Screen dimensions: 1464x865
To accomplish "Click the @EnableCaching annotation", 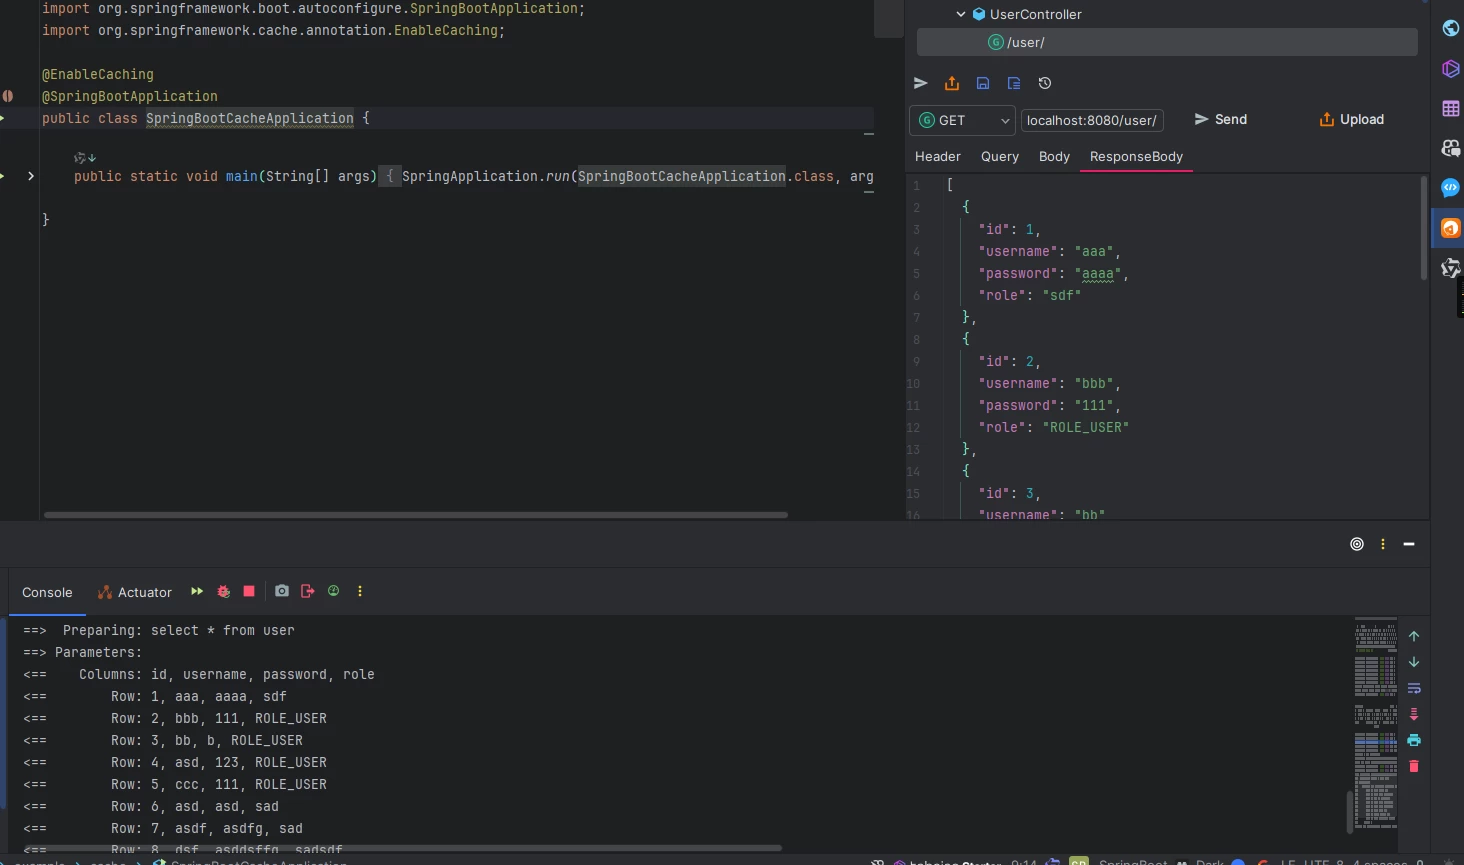I will click(x=98, y=74).
